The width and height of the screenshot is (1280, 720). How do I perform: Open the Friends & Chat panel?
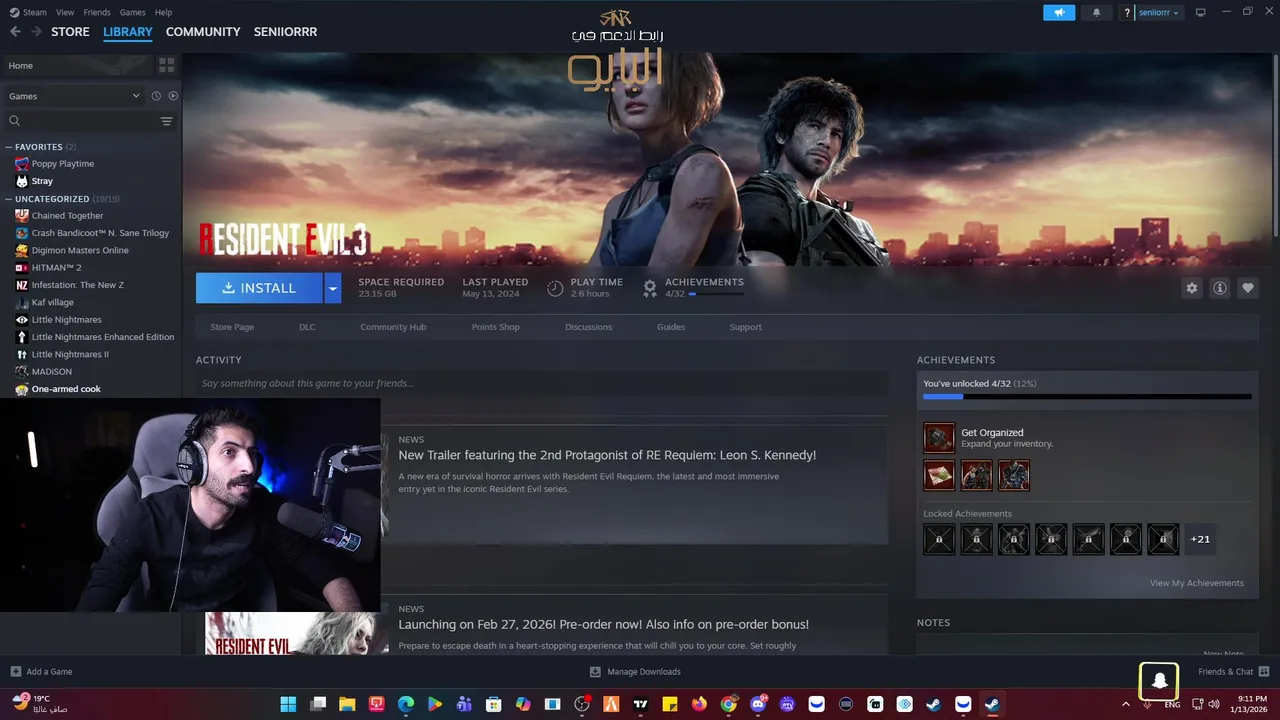[x=1233, y=672]
